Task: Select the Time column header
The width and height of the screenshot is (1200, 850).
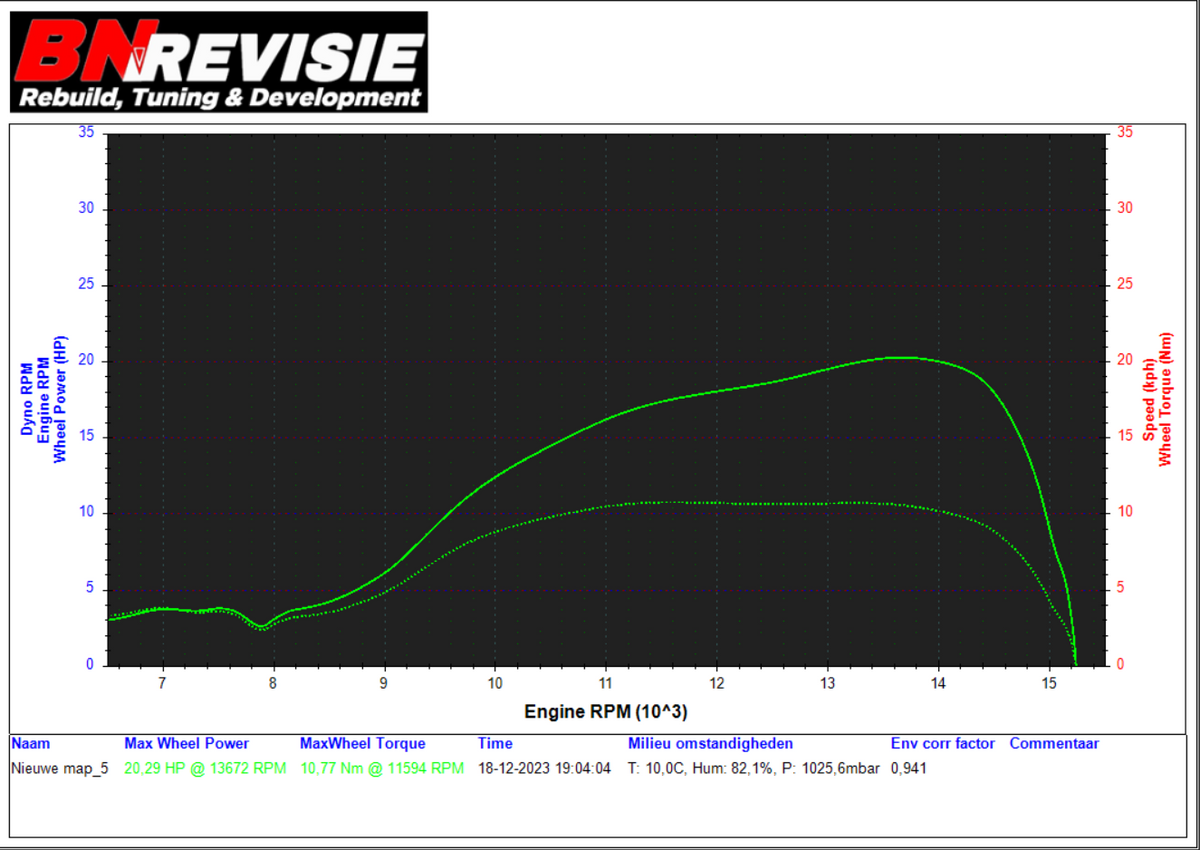Action: (495, 744)
